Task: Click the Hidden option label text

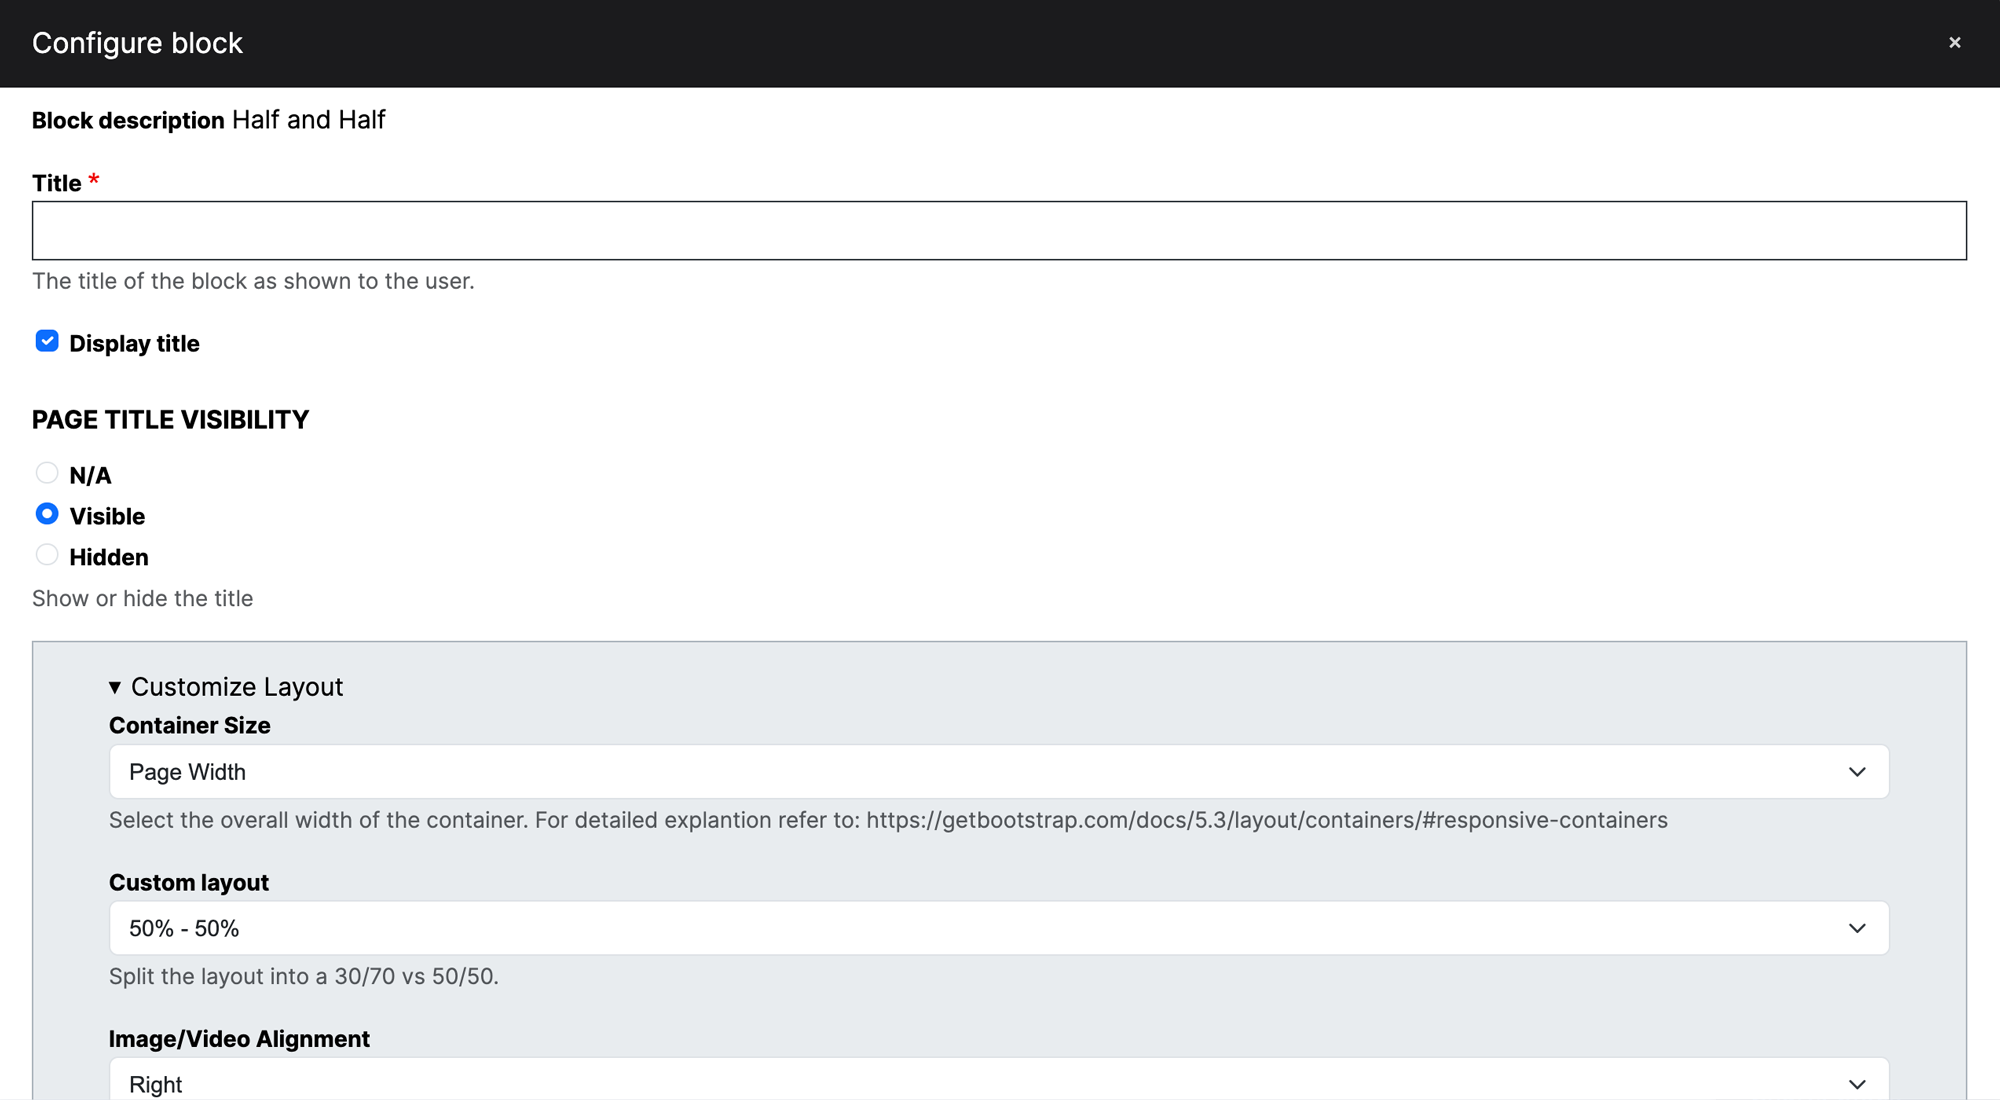Action: pyautogui.click(x=109, y=557)
